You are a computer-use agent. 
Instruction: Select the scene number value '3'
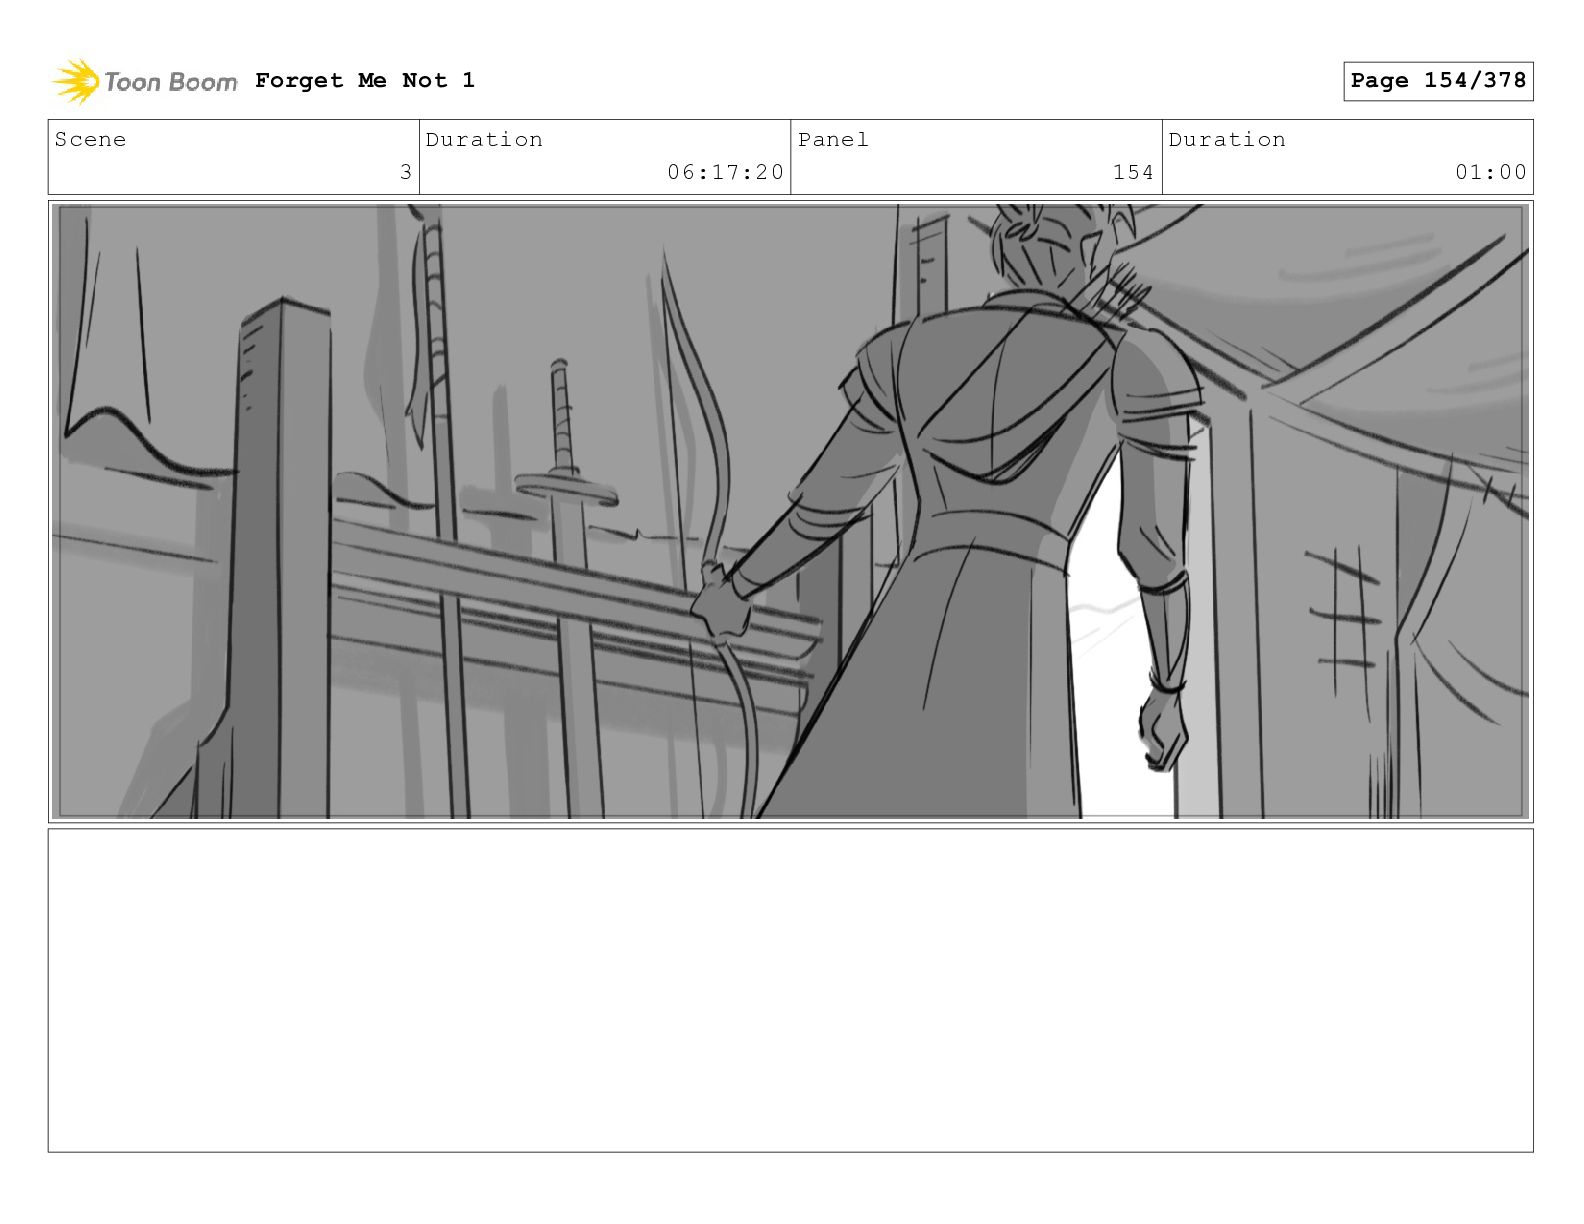coord(406,172)
